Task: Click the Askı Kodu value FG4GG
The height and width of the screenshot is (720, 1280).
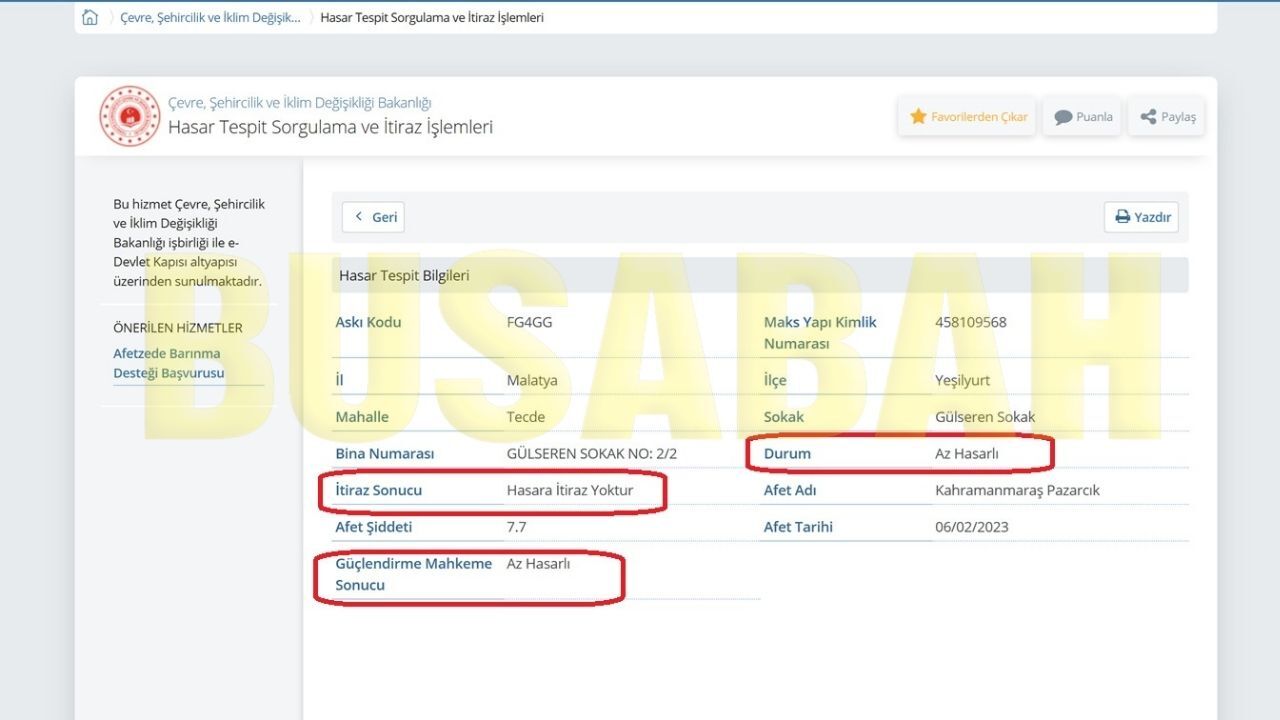Action: (529, 322)
